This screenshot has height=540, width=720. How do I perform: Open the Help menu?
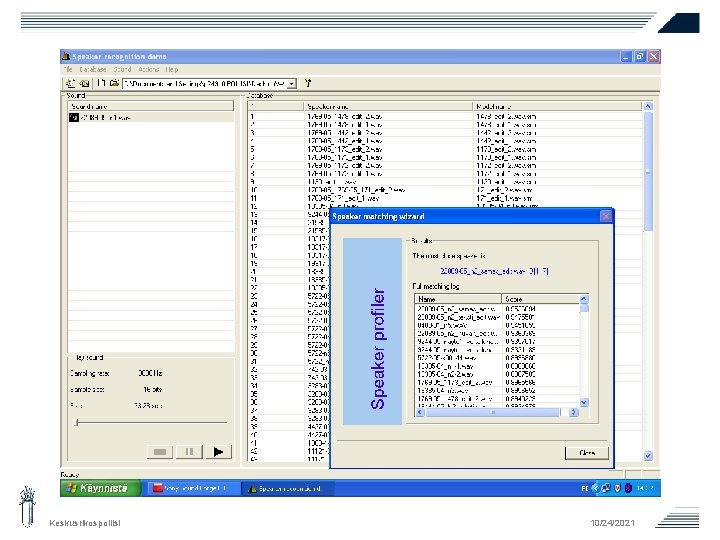(x=172, y=69)
